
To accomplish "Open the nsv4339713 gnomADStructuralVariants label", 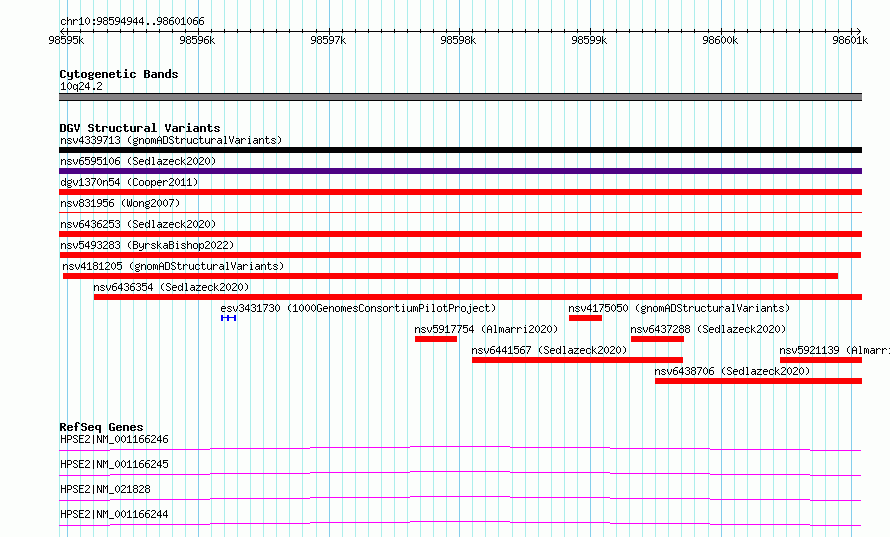I will (x=171, y=140).
